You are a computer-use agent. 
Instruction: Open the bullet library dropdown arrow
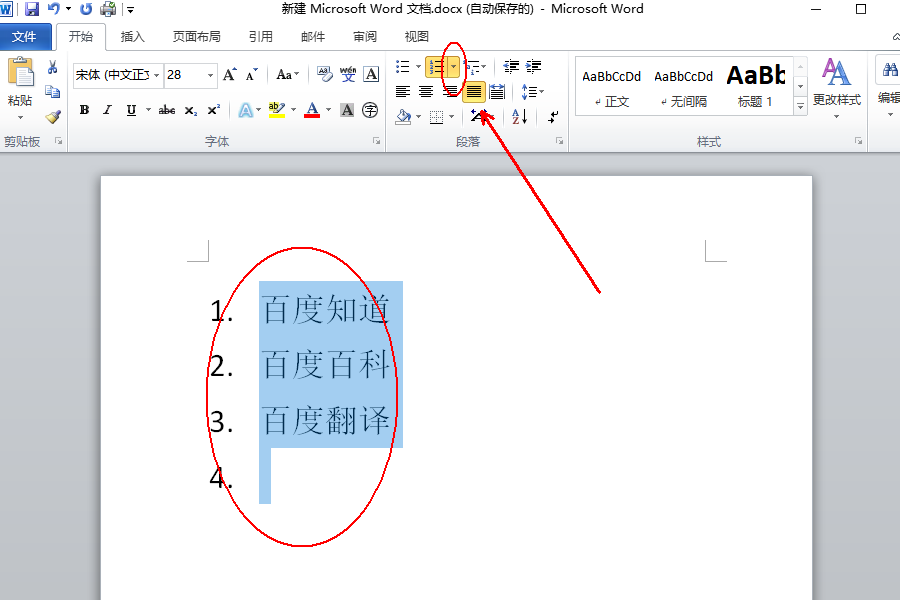click(418, 67)
